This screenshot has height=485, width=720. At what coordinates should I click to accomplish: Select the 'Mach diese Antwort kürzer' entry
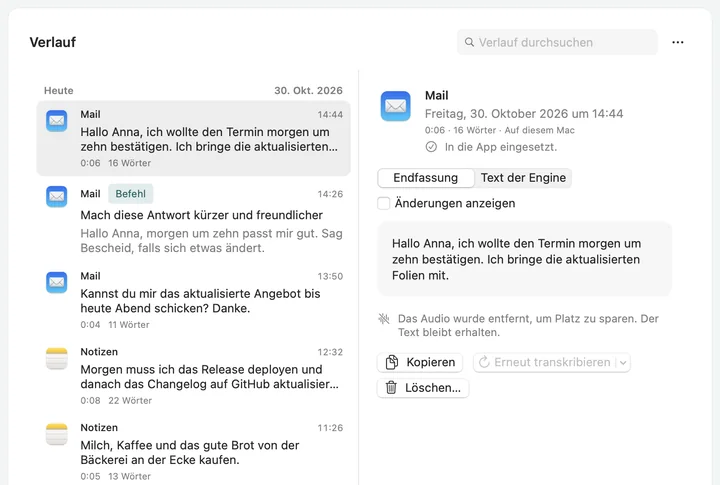(193, 220)
